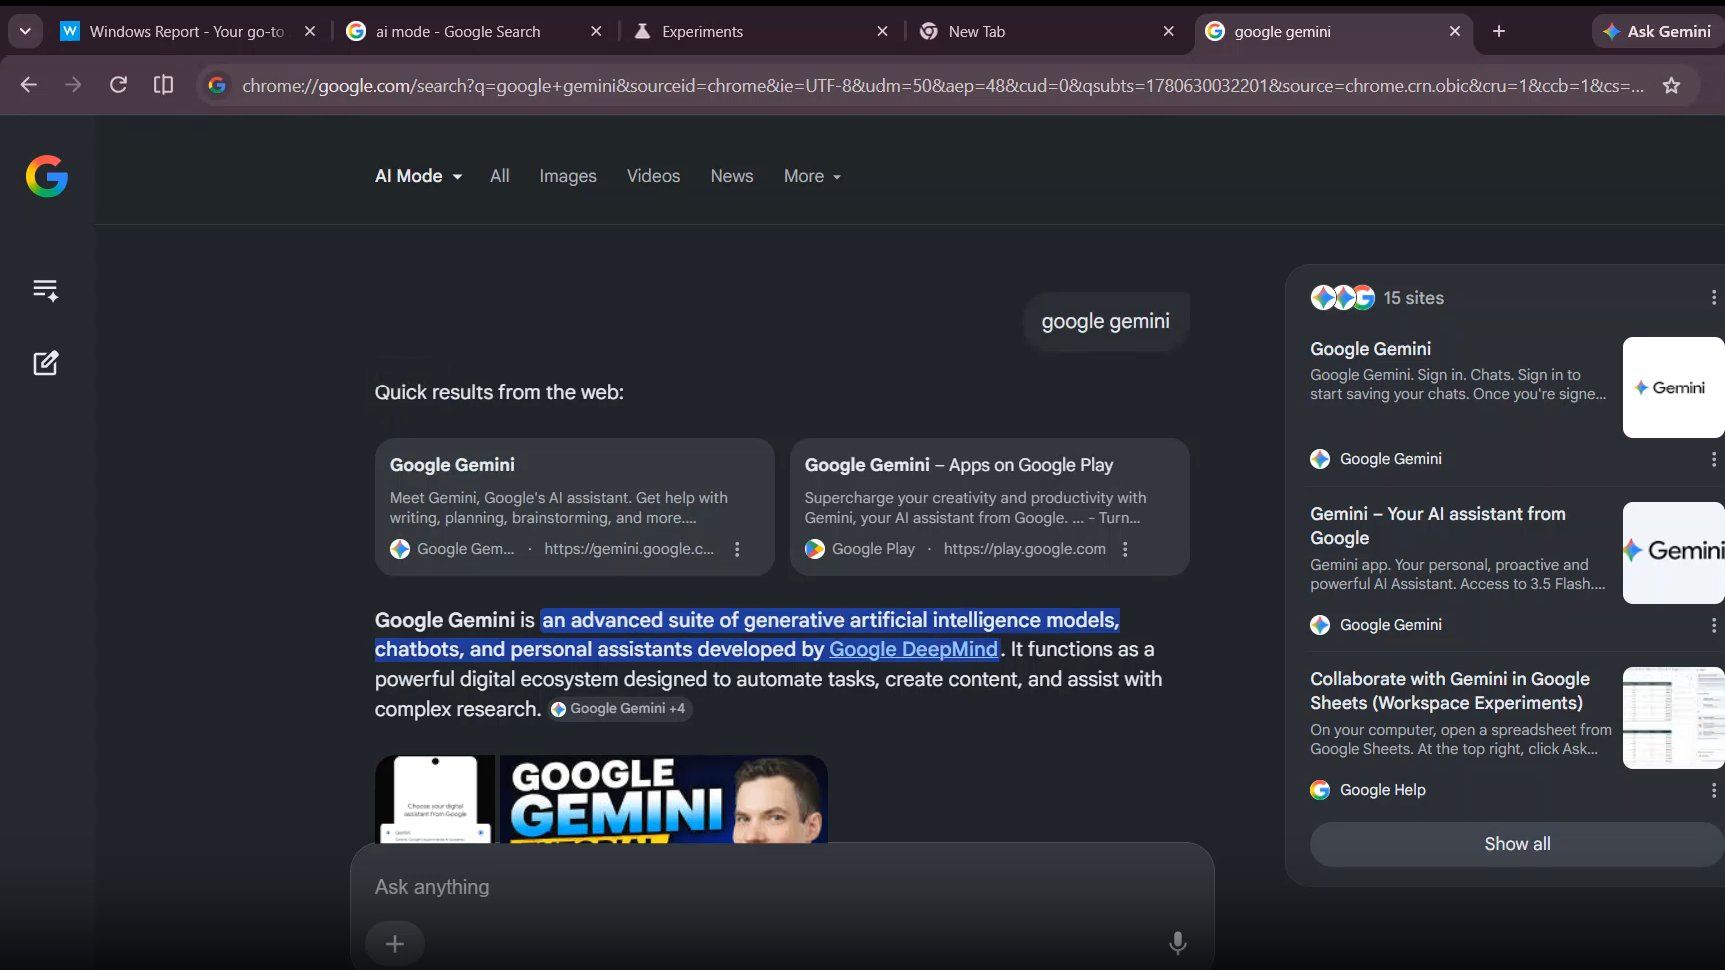Switch to ai mode - Google Search tab
1725x970 pixels.
(458, 31)
